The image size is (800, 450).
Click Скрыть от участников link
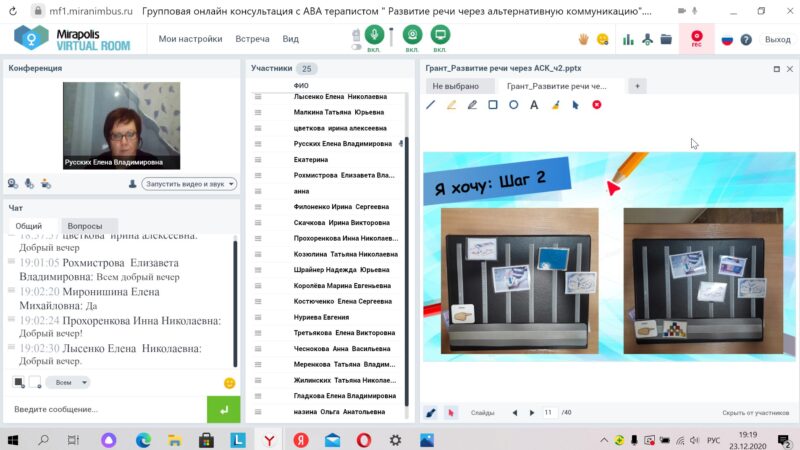click(x=756, y=412)
